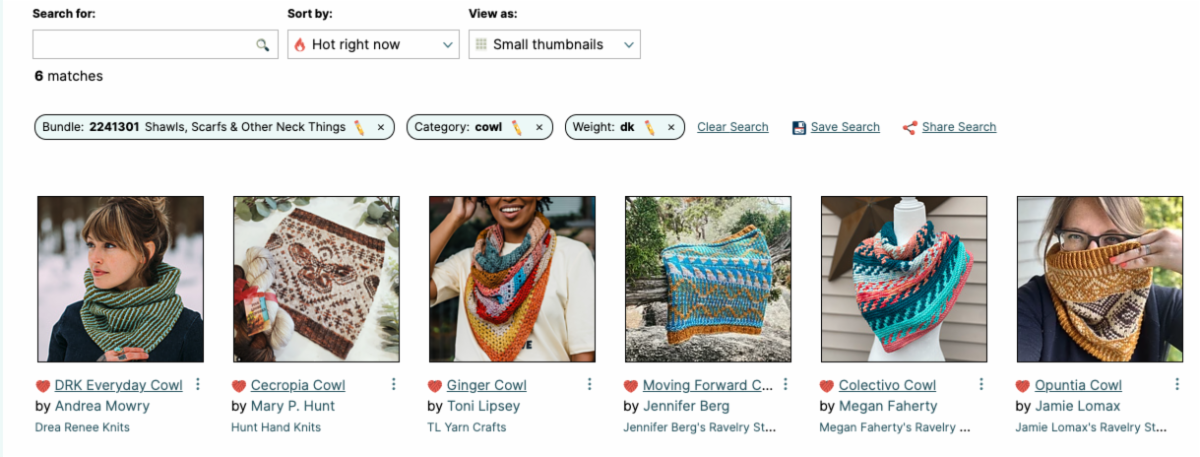Open the View as thumbnails dropdown
The width and height of the screenshot is (1200, 457).
pyautogui.click(x=554, y=45)
